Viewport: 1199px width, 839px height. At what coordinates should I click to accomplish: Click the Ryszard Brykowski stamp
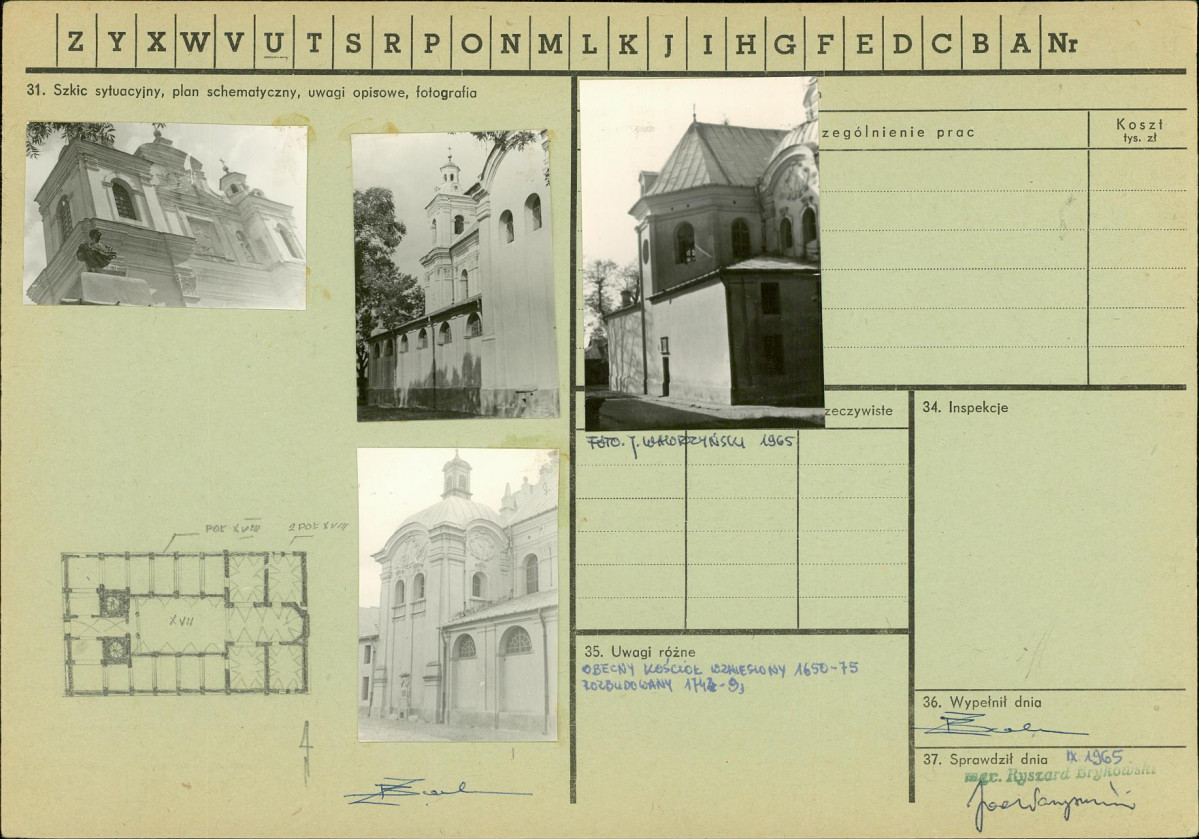coord(1060,775)
